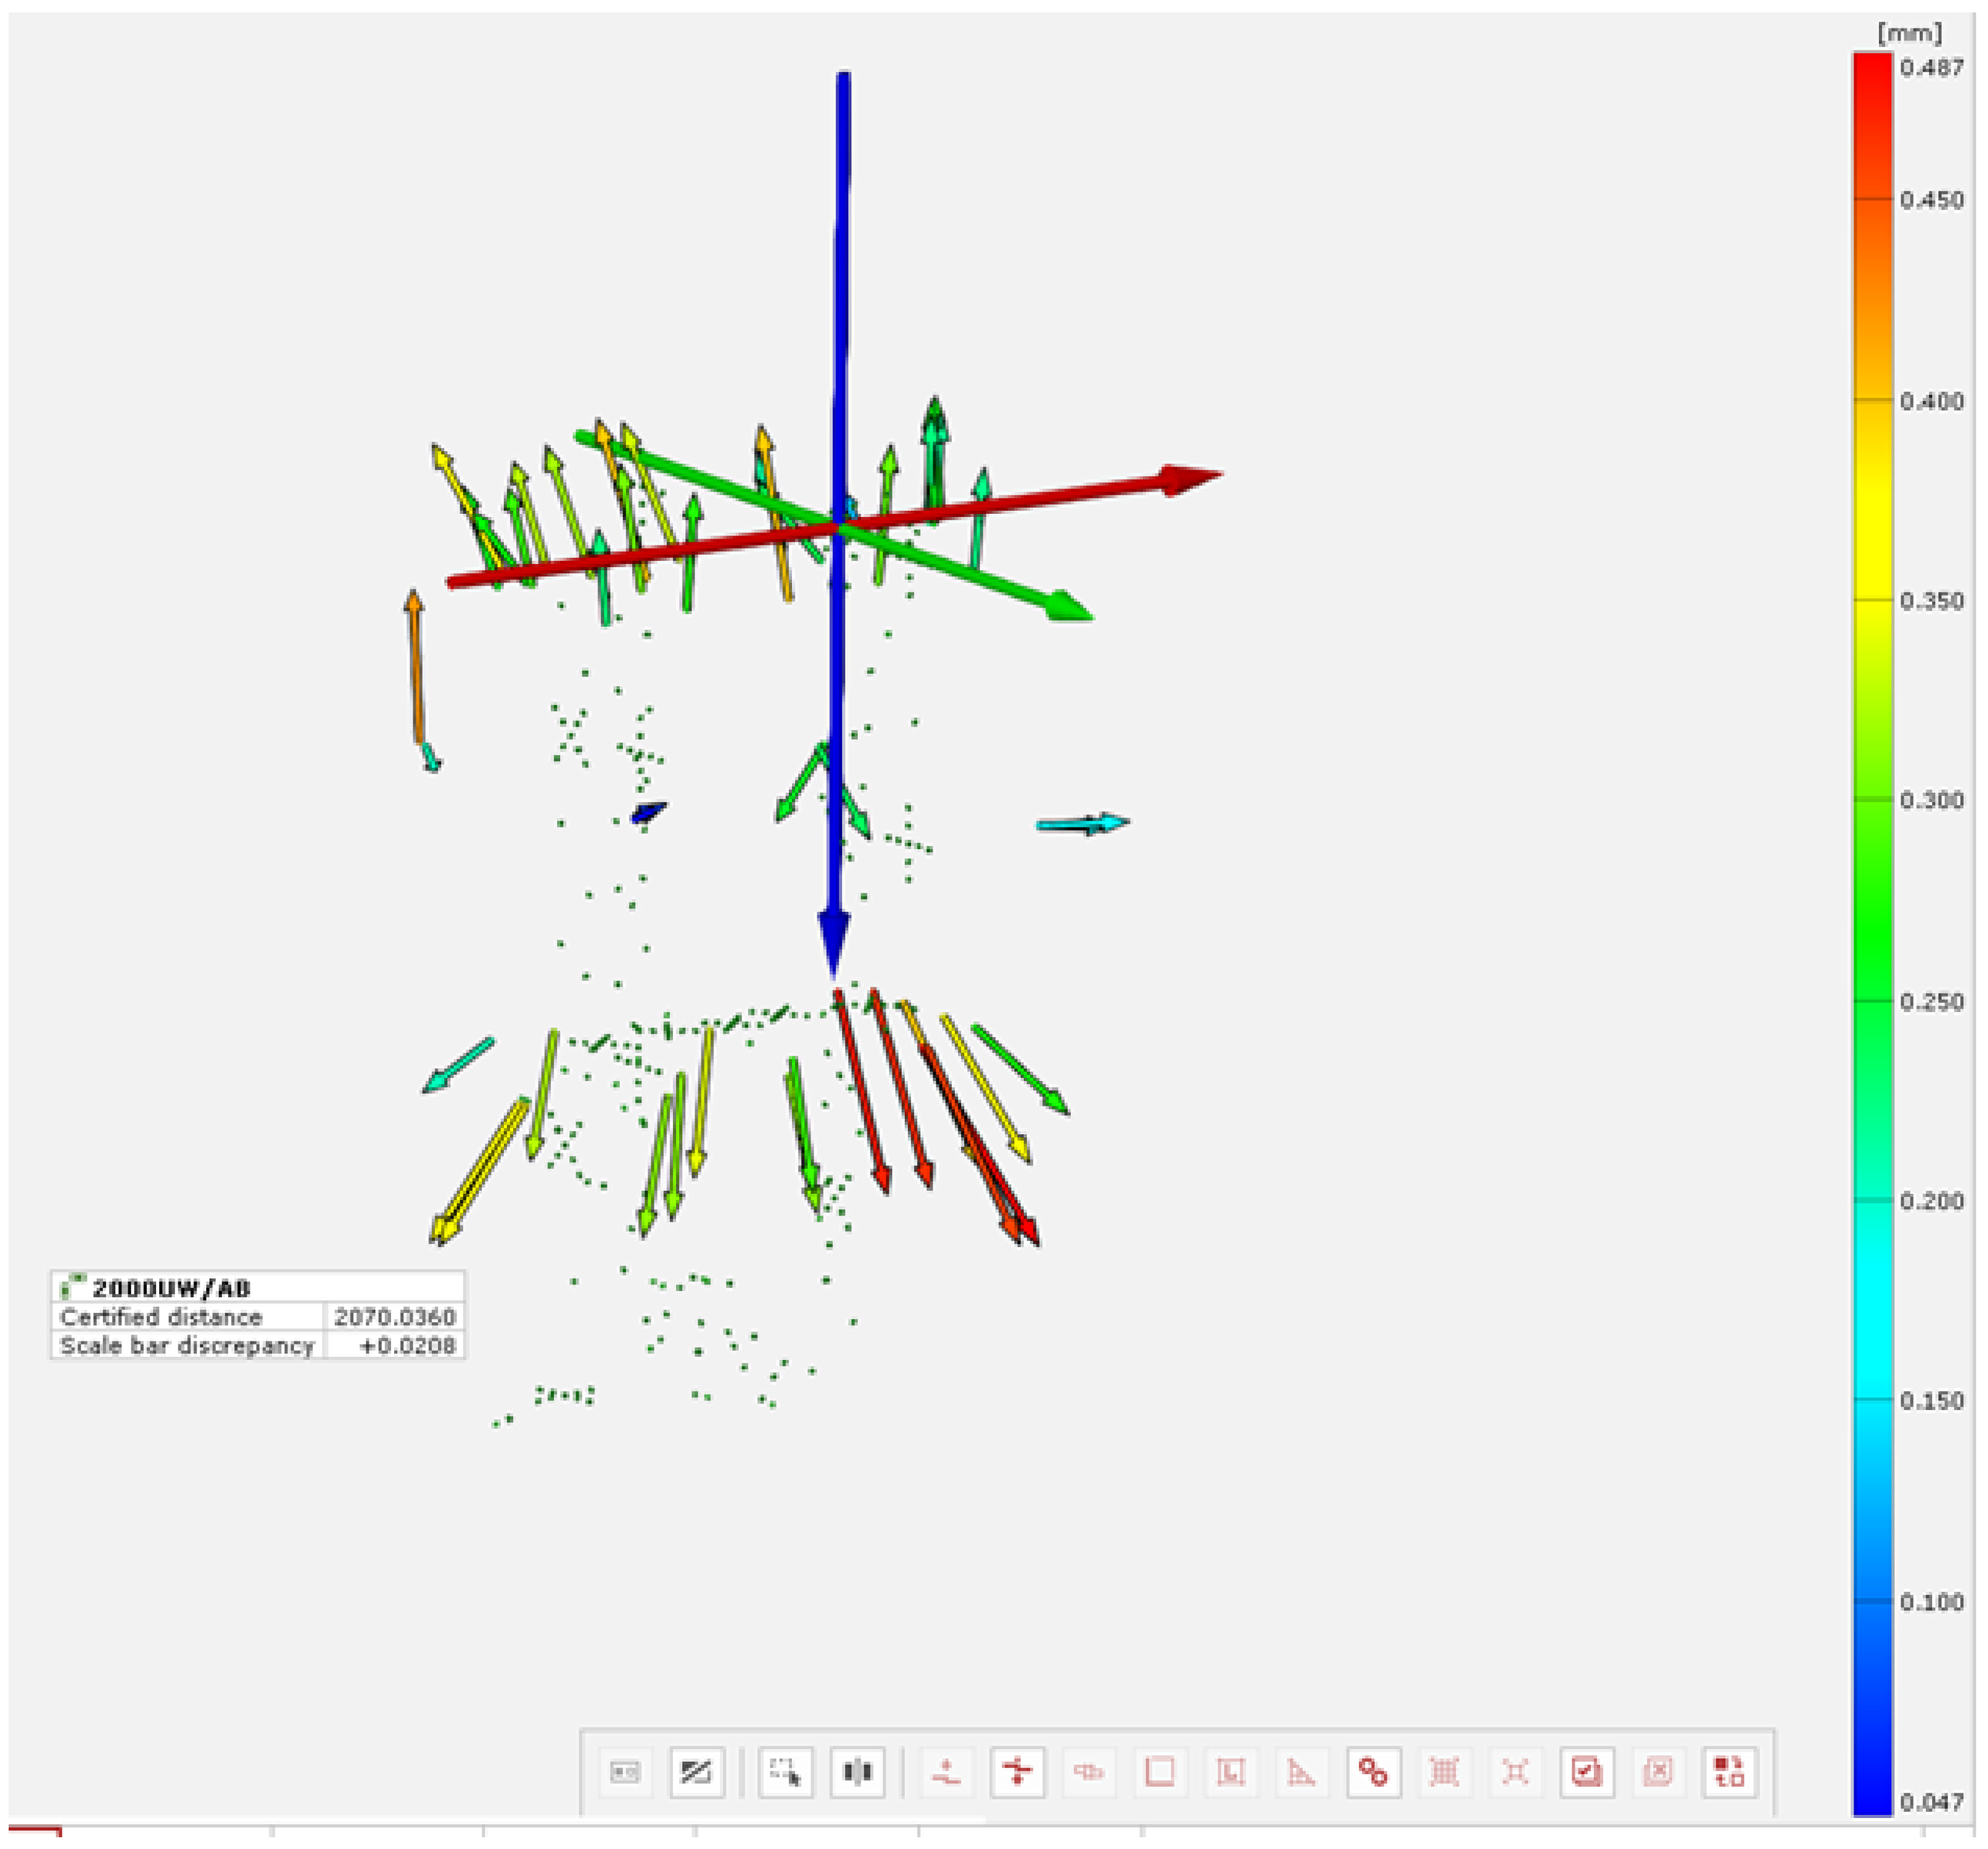
Task: Click the grayed-out first toolbar label icon
Action: click(625, 1773)
